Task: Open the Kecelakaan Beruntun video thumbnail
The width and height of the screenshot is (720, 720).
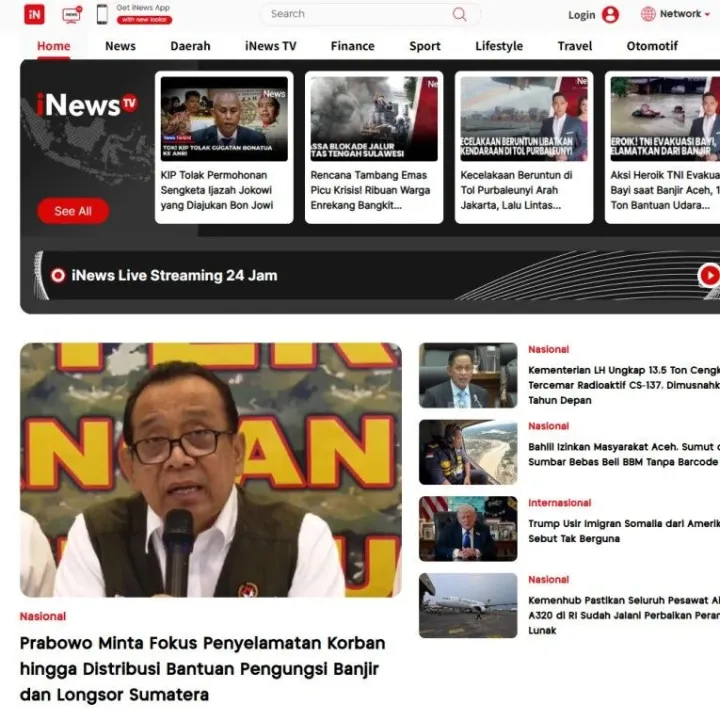Action: [x=524, y=119]
